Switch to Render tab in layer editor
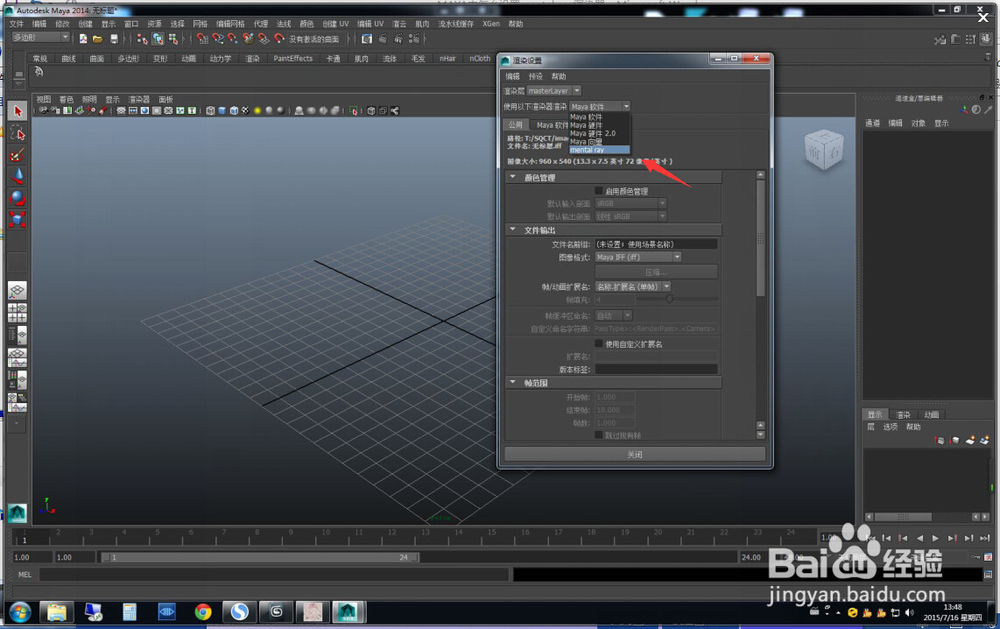1000x629 pixels. pos(903,415)
